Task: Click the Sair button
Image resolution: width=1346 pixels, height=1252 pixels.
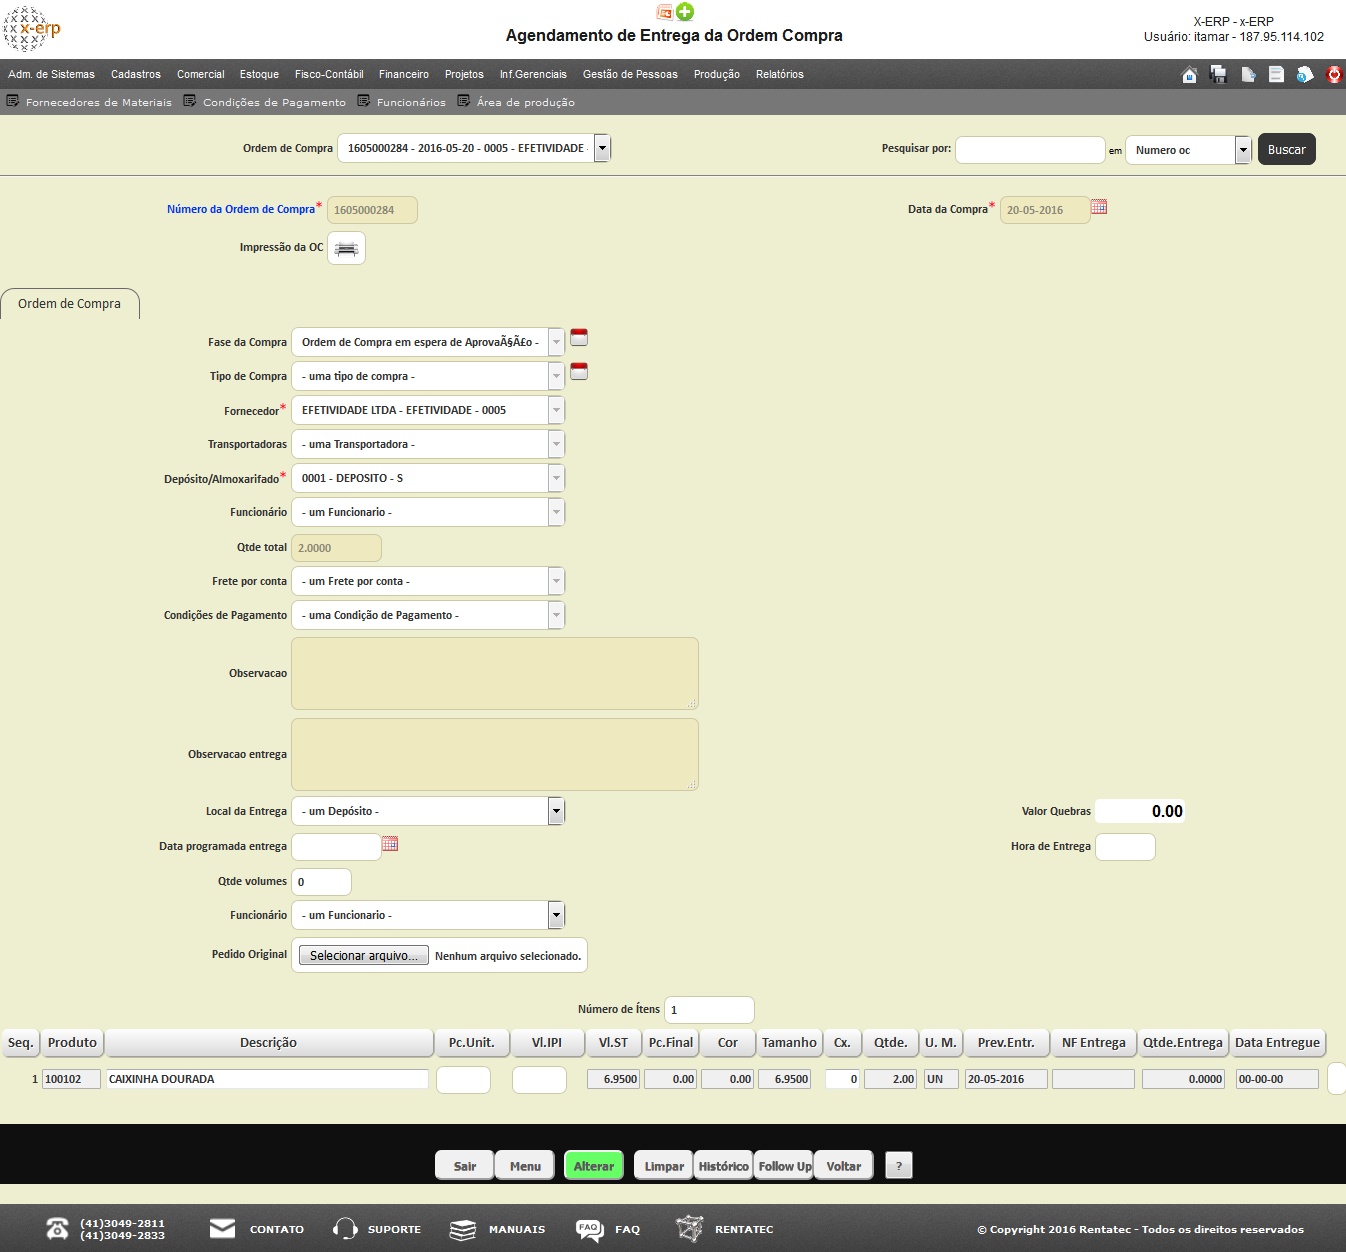Action: 465,1166
